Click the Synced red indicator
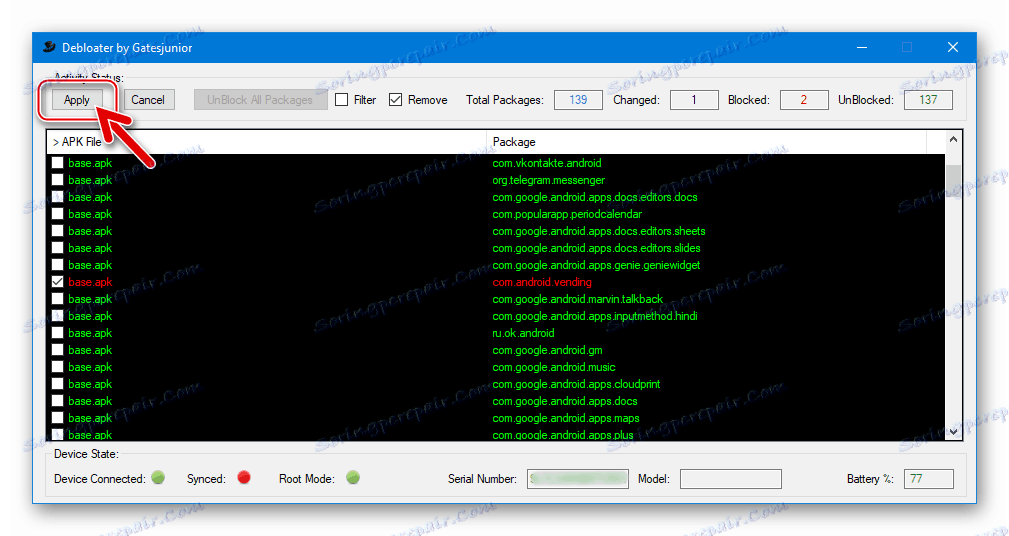This screenshot has height=536, width=1009. point(243,477)
